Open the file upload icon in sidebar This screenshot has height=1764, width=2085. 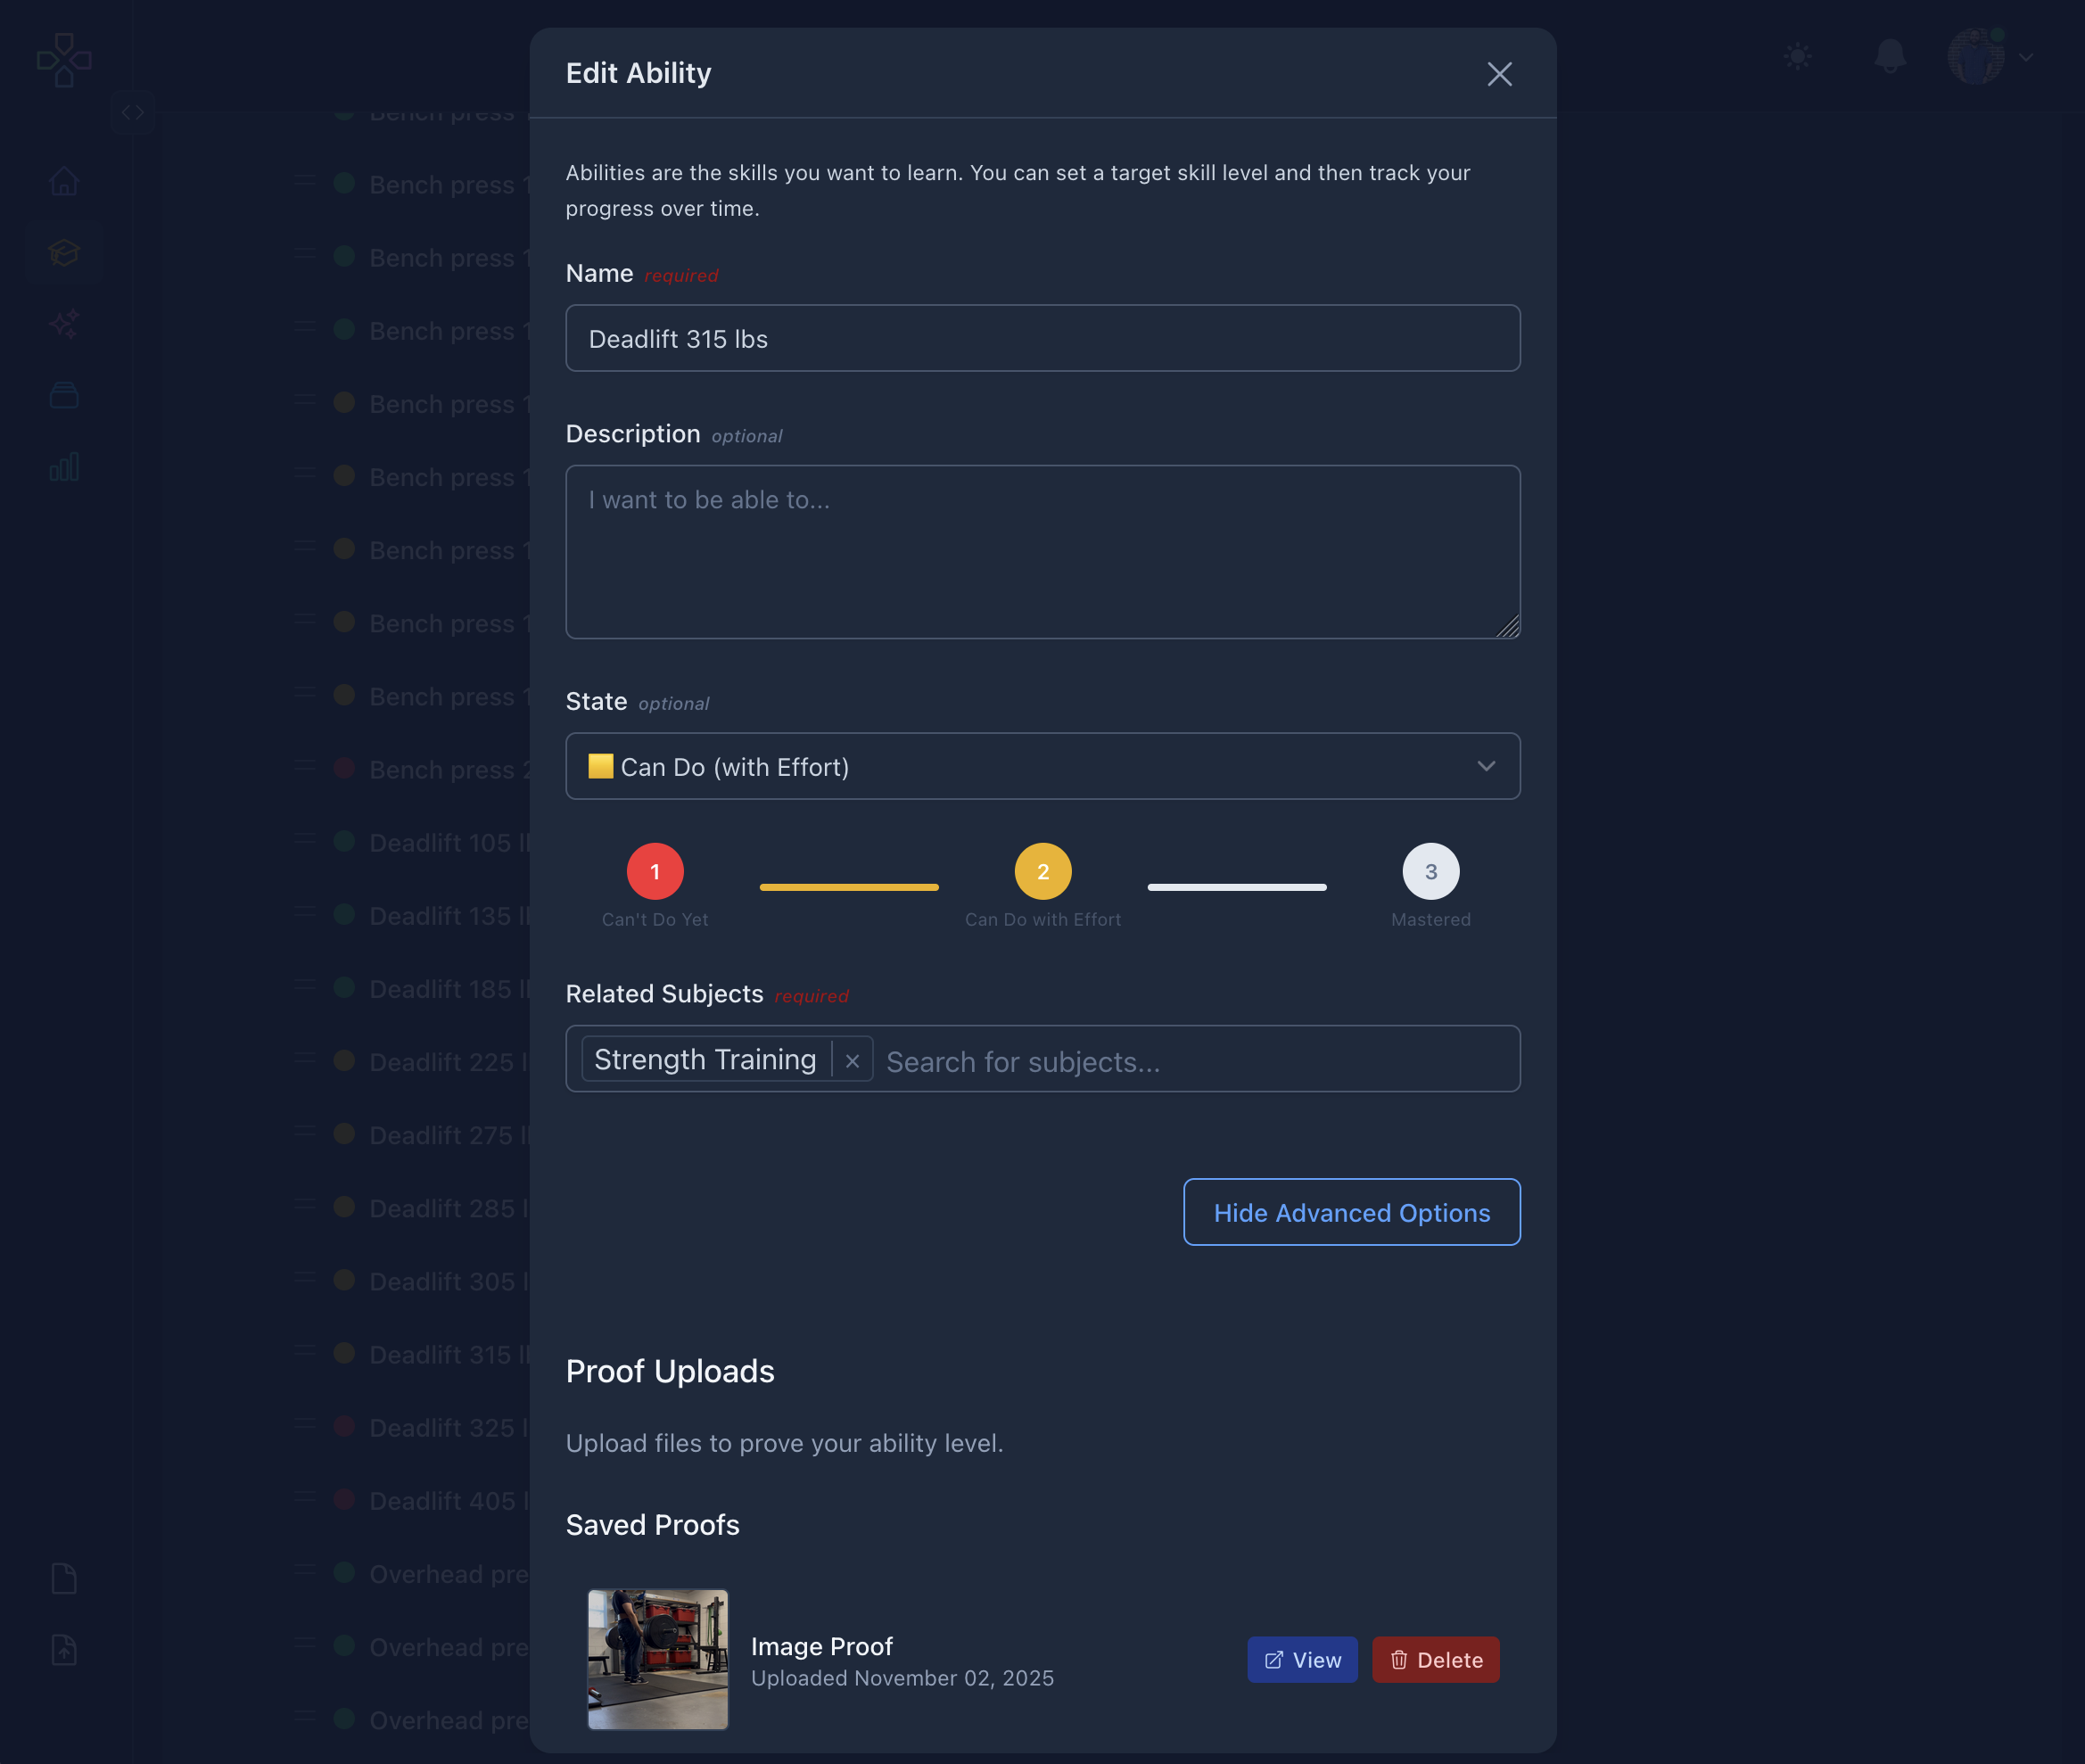point(63,1650)
